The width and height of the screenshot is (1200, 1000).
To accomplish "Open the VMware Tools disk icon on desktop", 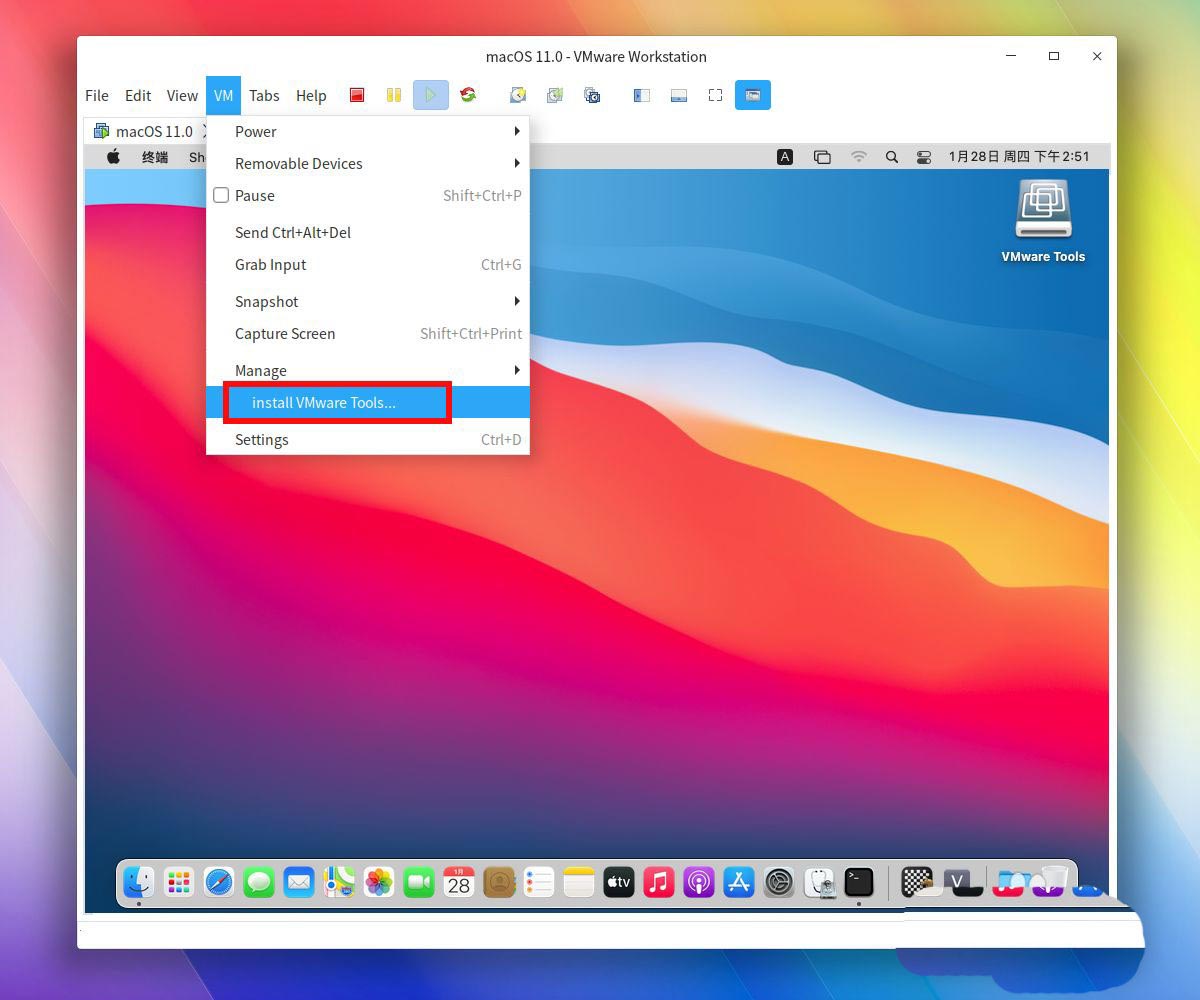I will click(1043, 211).
